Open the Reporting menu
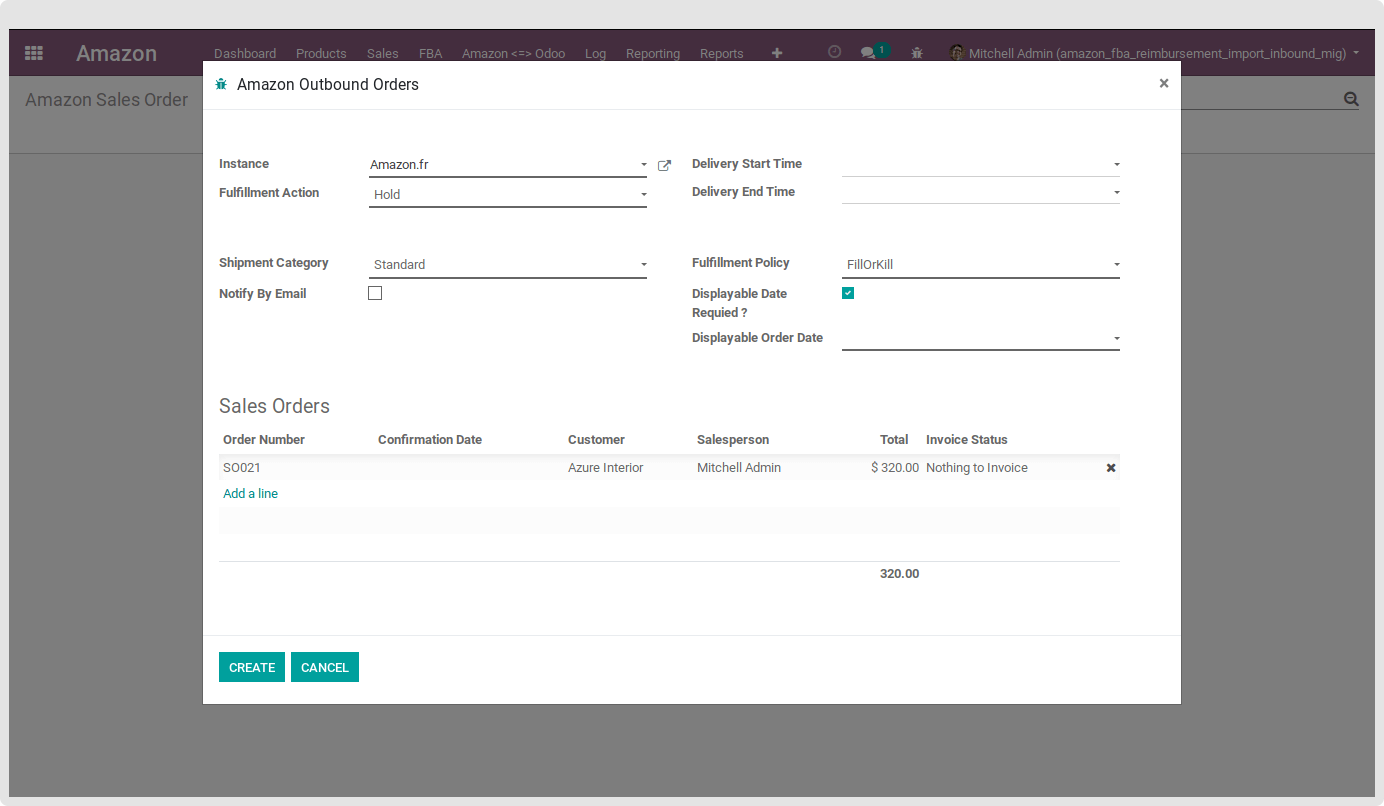 (652, 54)
